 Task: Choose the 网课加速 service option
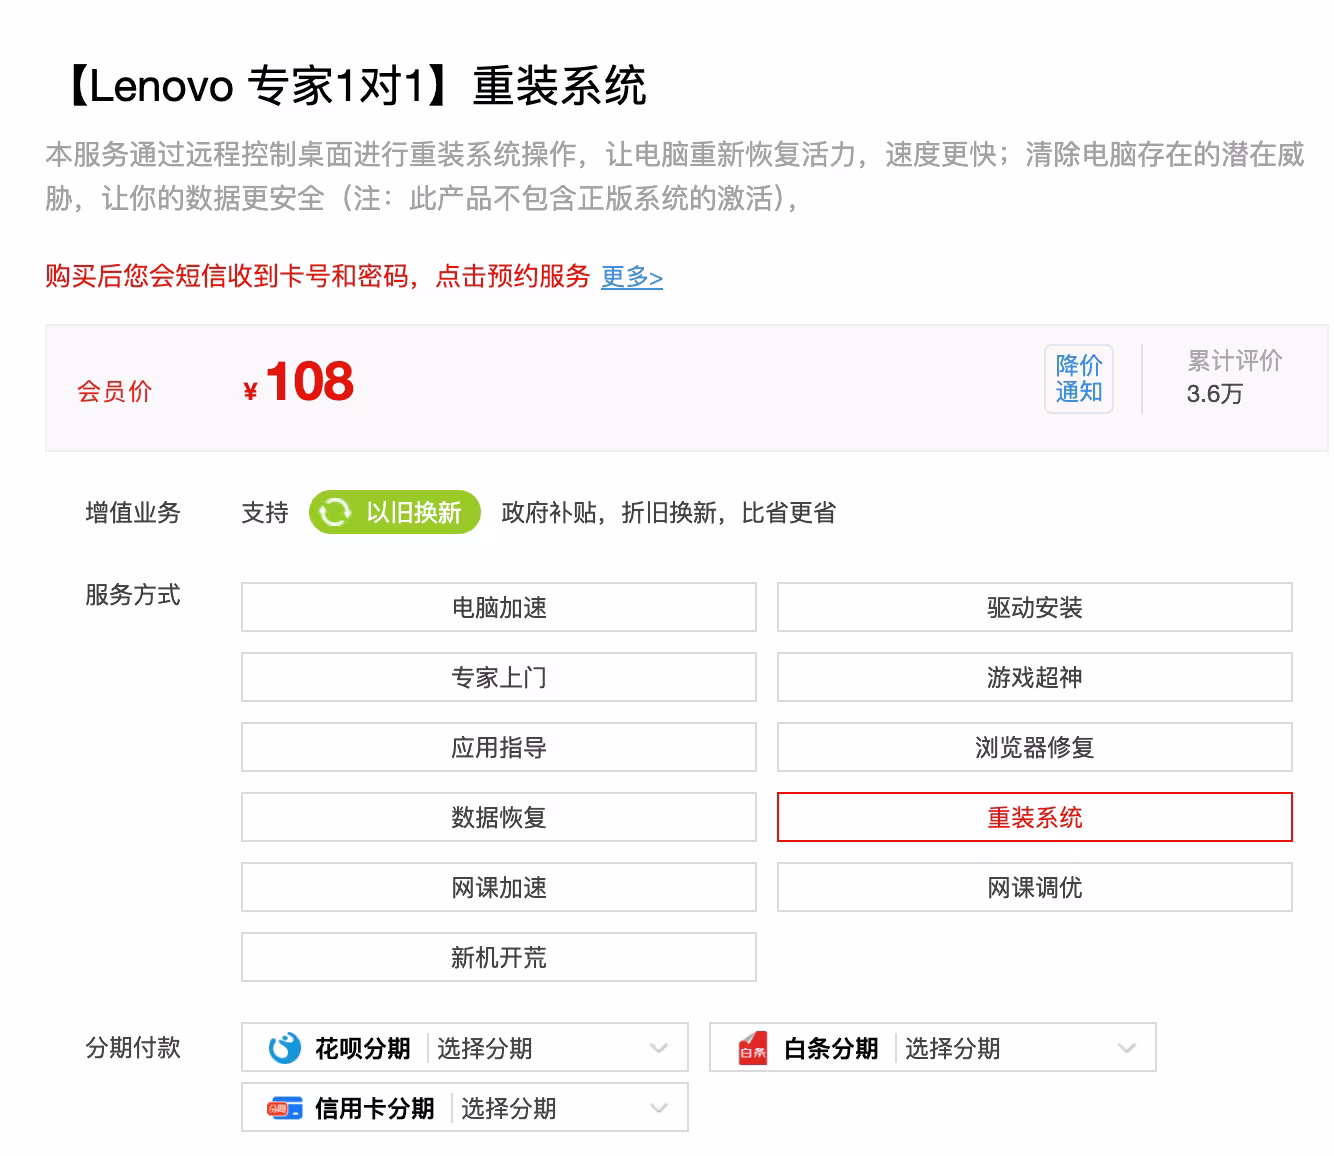click(x=499, y=887)
